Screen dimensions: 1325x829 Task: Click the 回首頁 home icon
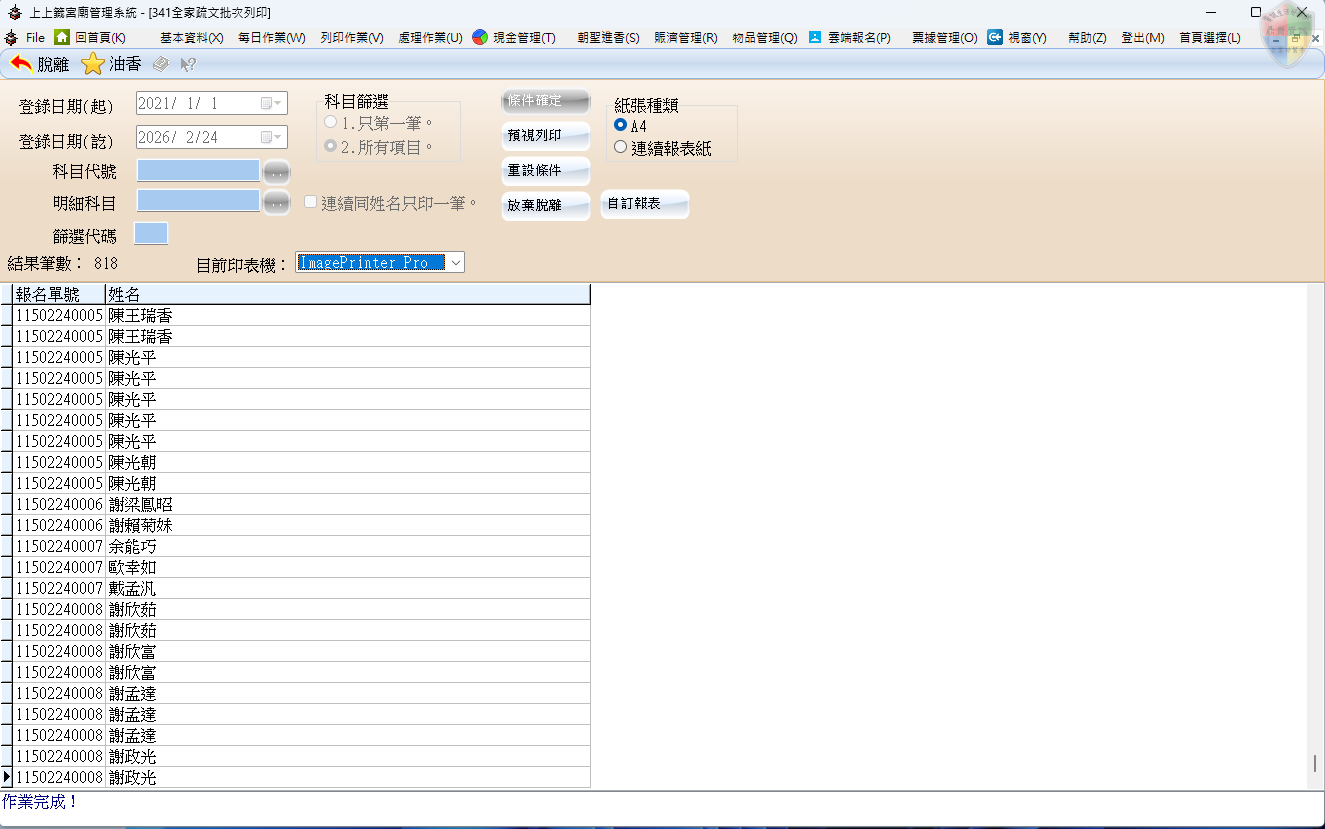pos(62,37)
